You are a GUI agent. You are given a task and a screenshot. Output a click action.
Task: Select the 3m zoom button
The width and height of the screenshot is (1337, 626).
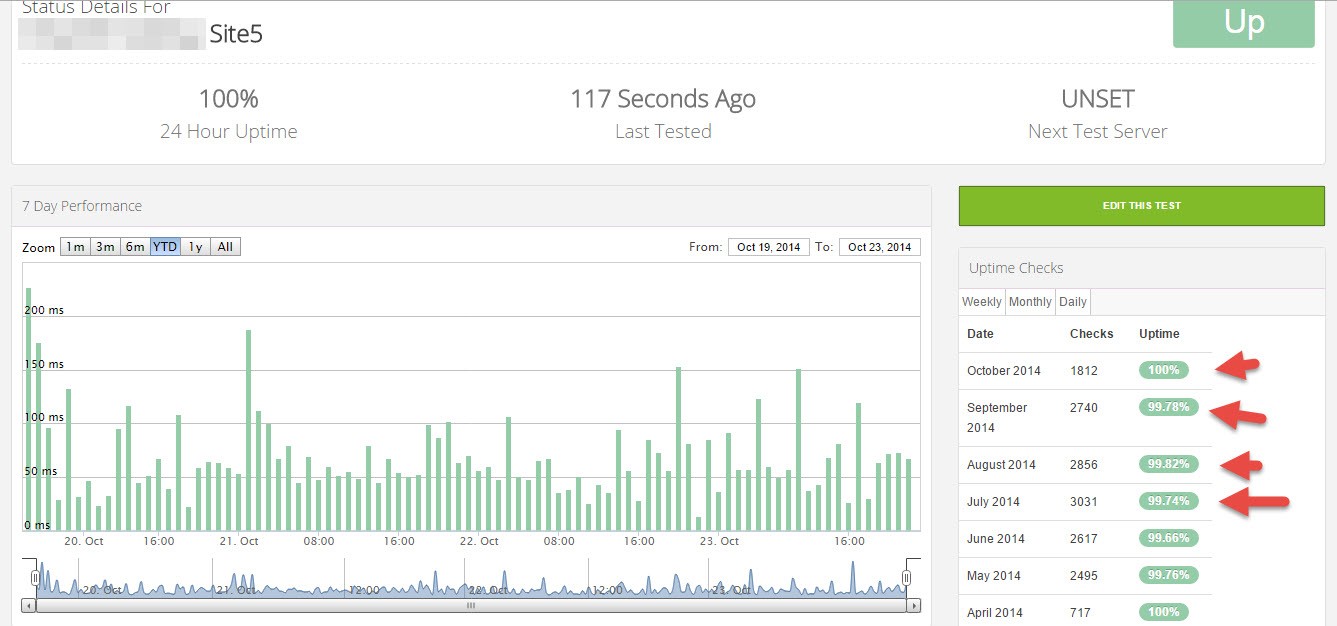[105, 247]
